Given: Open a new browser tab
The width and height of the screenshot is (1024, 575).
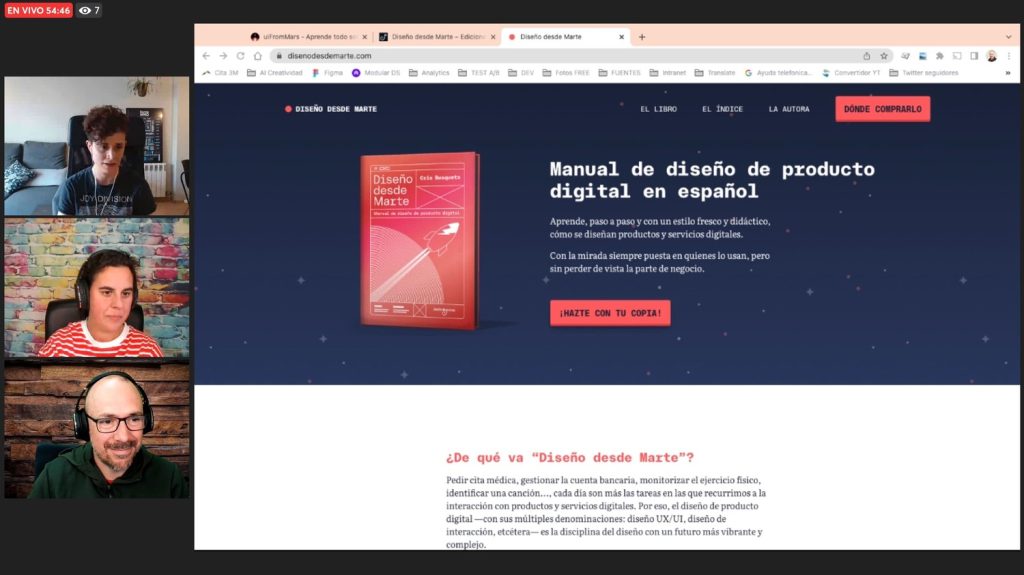Looking at the screenshot, I should (x=642, y=37).
